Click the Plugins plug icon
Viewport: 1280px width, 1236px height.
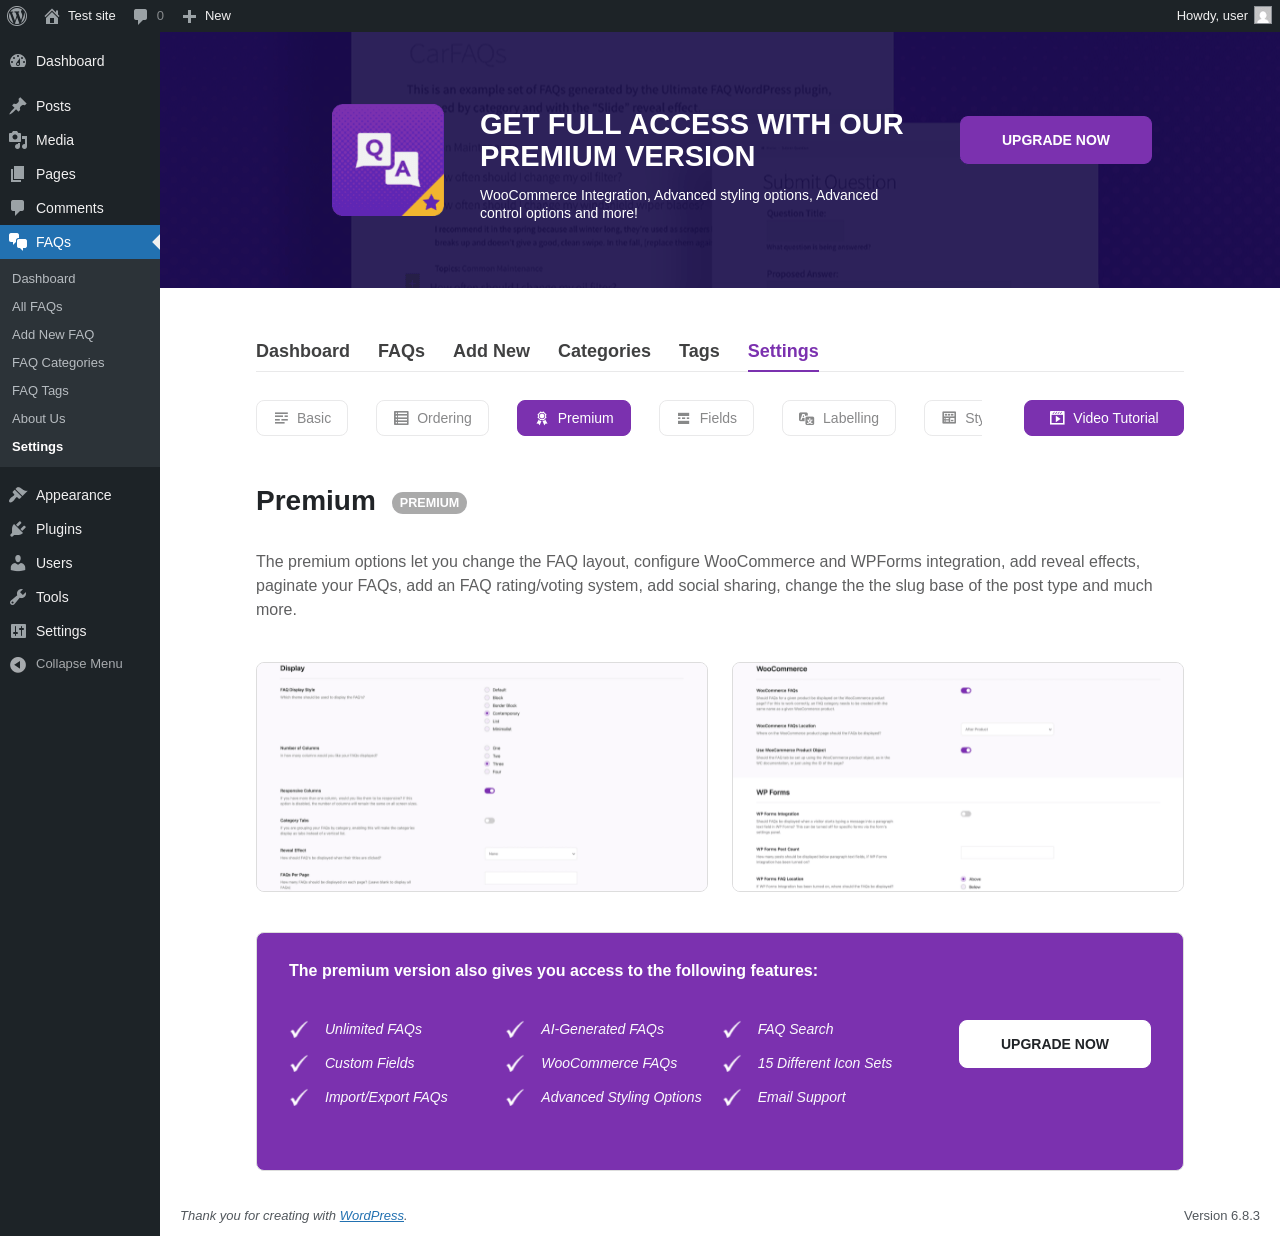[18, 529]
